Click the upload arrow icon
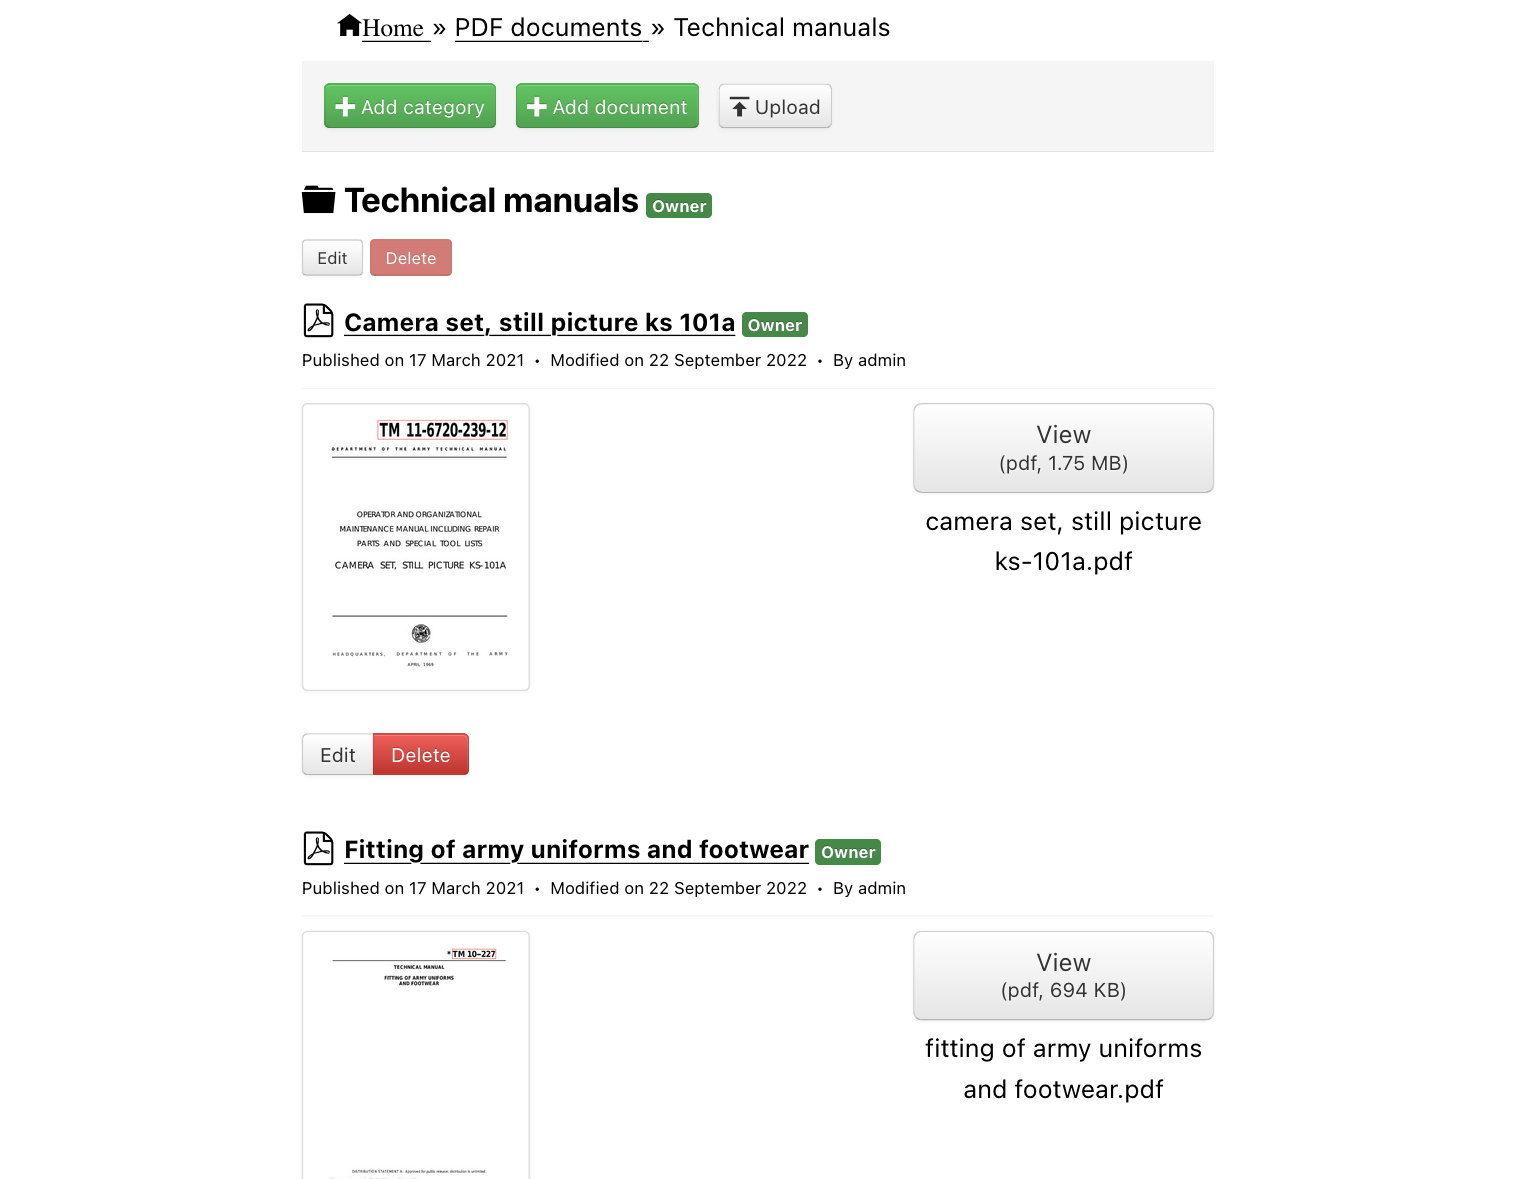 [x=739, y=107]
